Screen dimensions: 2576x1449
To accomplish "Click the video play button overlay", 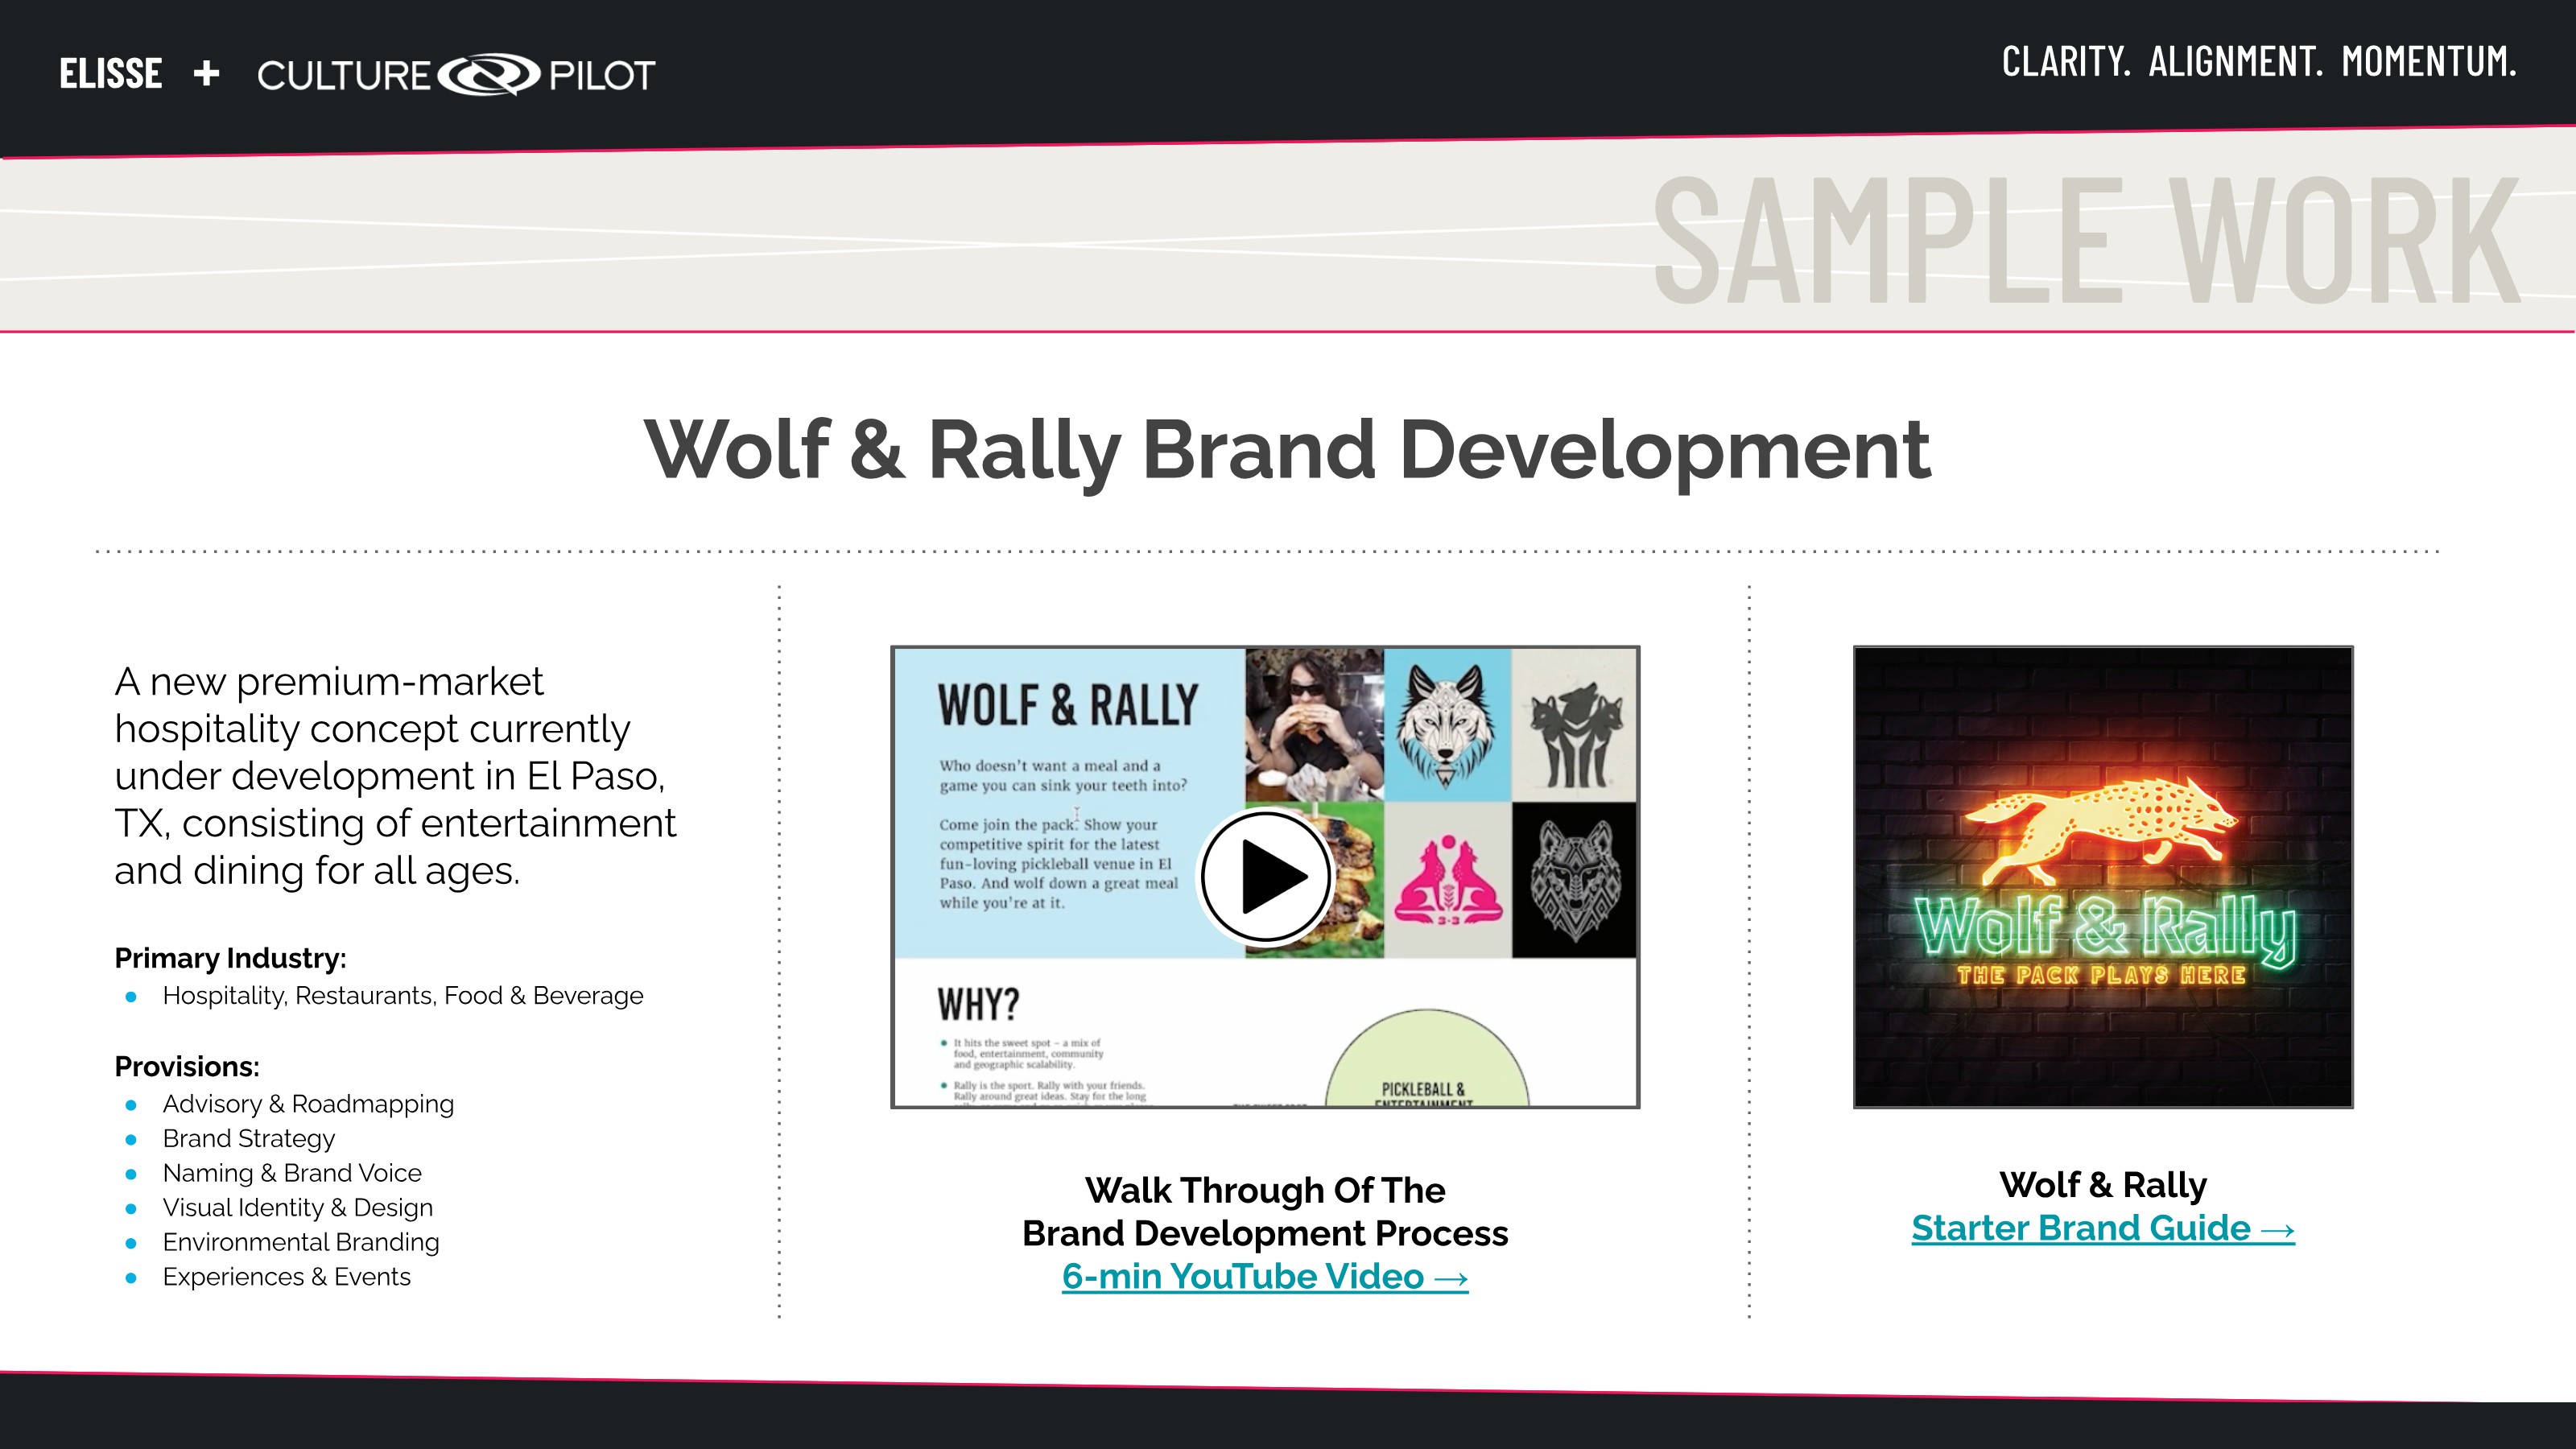I will [x=1266, y=876].
